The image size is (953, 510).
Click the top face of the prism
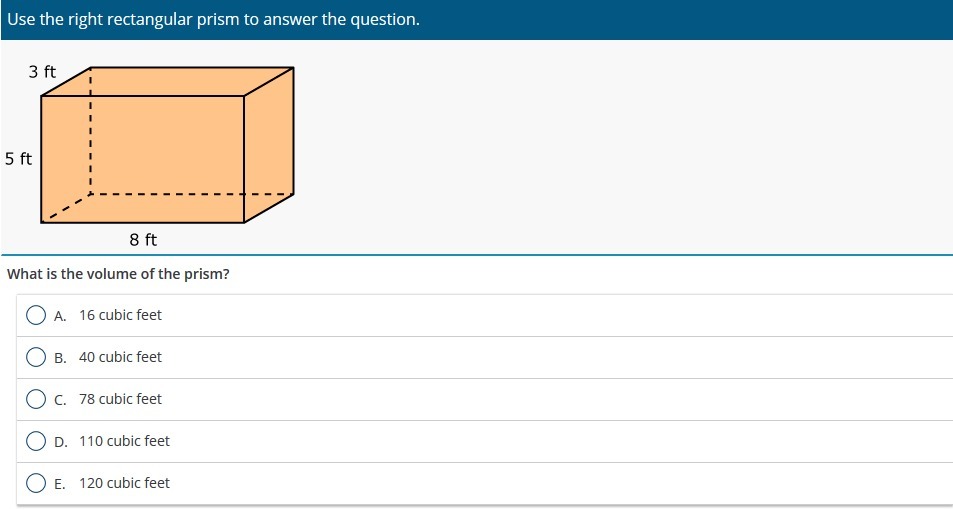tap(168, 81)
